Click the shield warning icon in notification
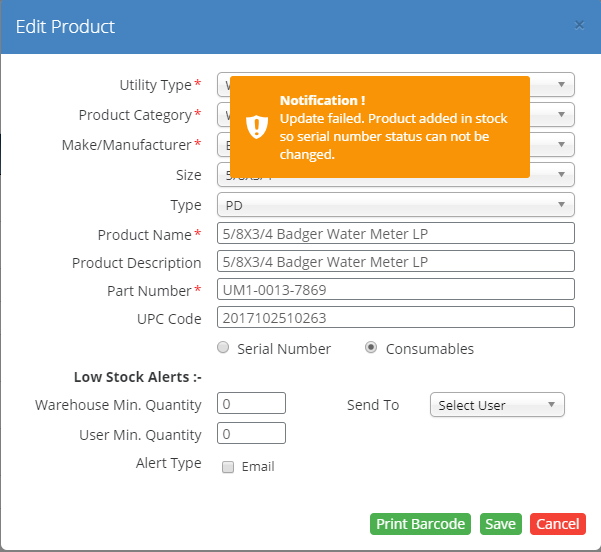The image size is (601, 552). coord(258,127)
